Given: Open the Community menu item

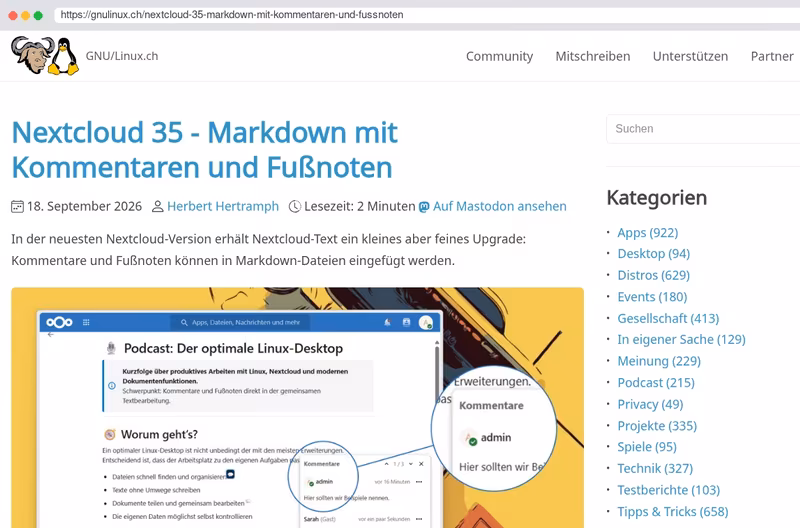Looking at the screenshot, I should (499, 56).
